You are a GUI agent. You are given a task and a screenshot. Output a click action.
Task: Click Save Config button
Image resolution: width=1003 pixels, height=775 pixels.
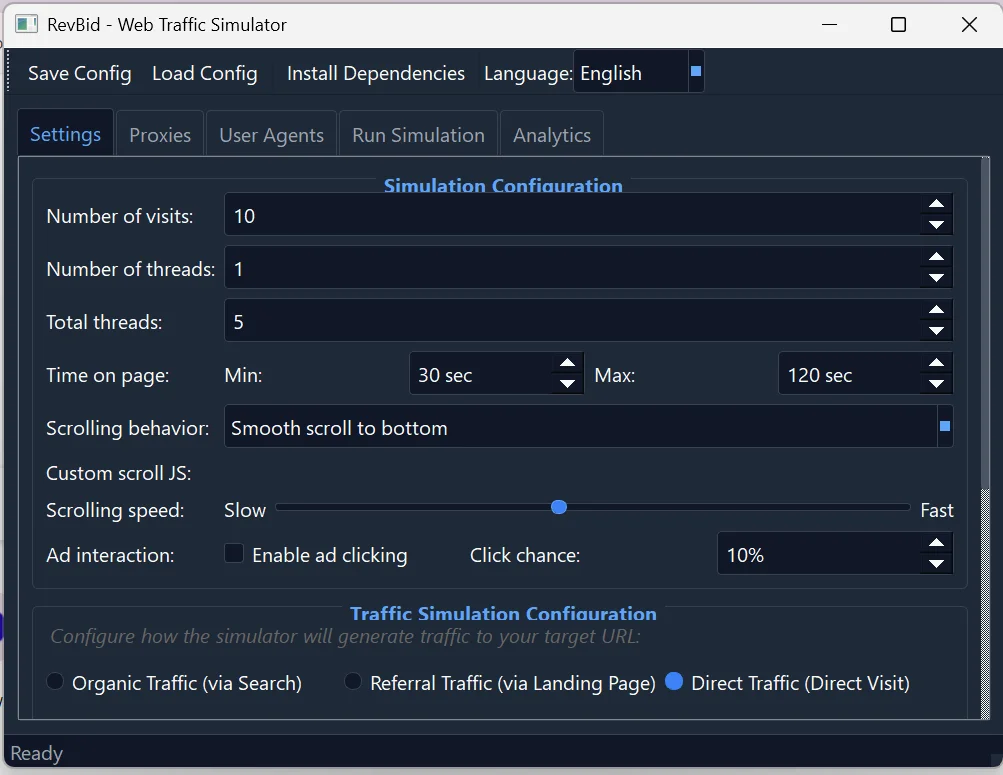click(79, 73)
